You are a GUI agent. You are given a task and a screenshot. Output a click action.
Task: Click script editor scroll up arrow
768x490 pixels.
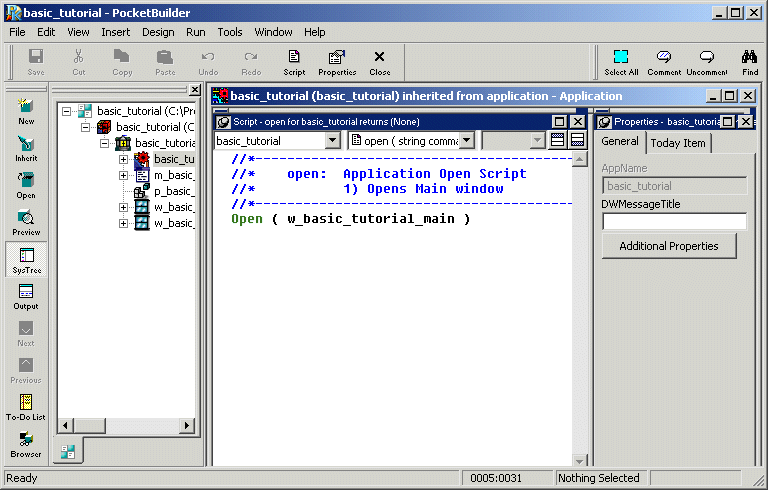(579, 159)
